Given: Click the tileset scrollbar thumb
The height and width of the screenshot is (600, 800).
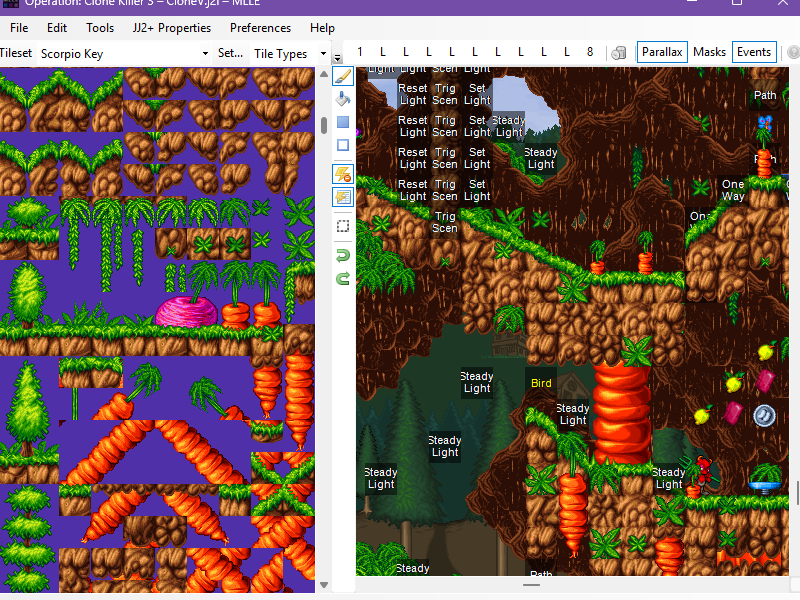Looking at the screenshot, I should pyautogui.click(x=323, y=126).
